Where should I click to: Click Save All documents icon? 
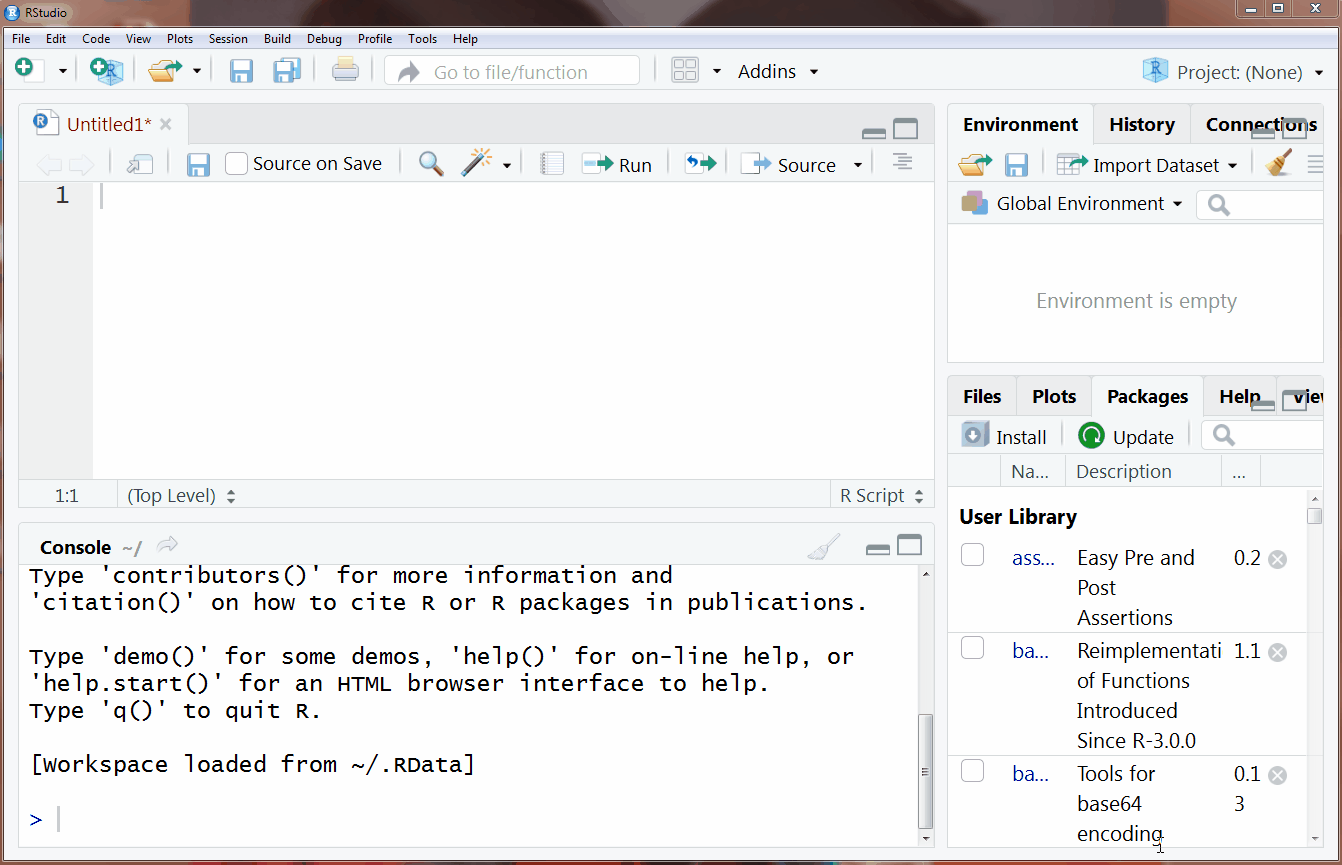coord(287,71)
